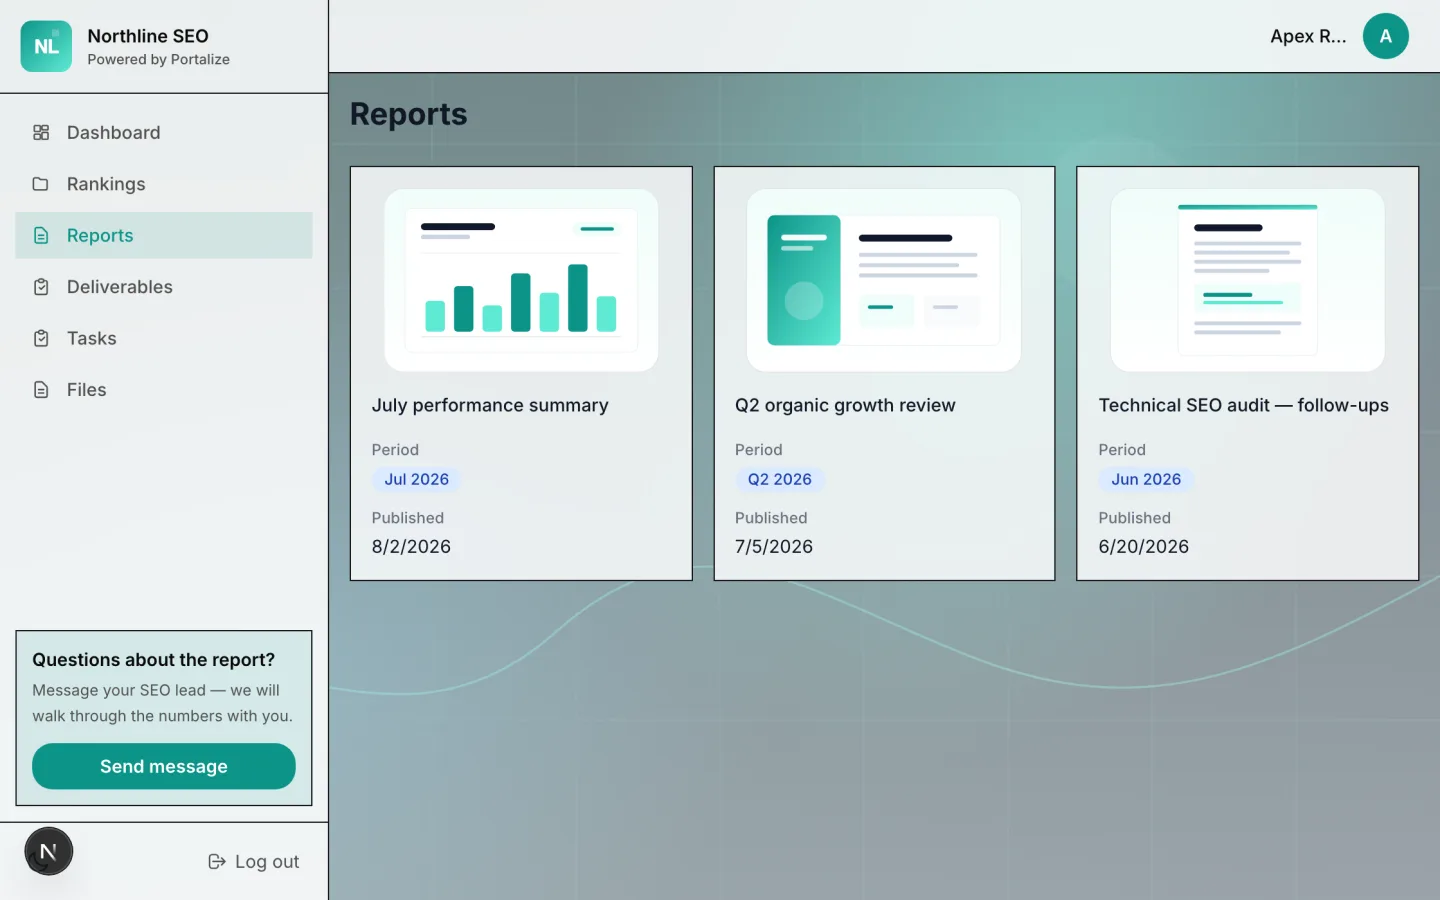
Task: Click the Apex R... account name
Action: 1308,36
